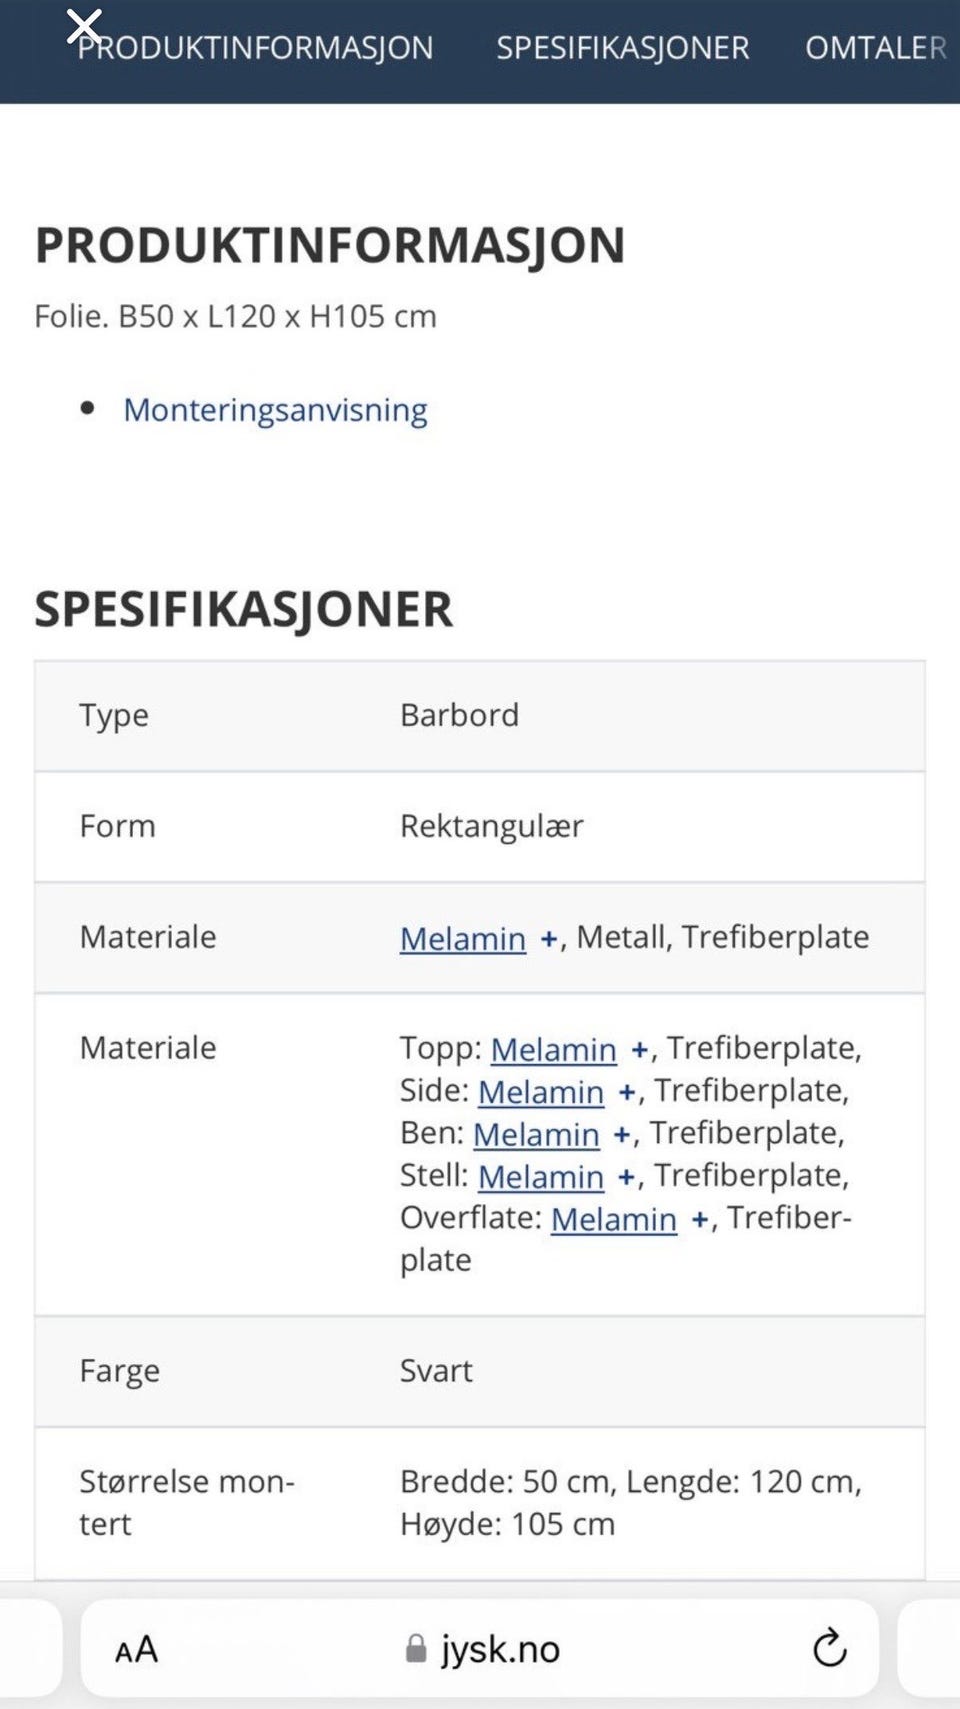The image size is (960, 1709).
Task: Tap the jysk.no address bar
Action: [500, 1648]
